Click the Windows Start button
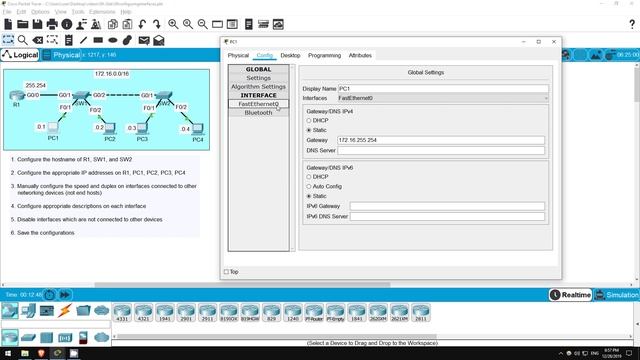The image size is (640, 360). click(8, 353)
